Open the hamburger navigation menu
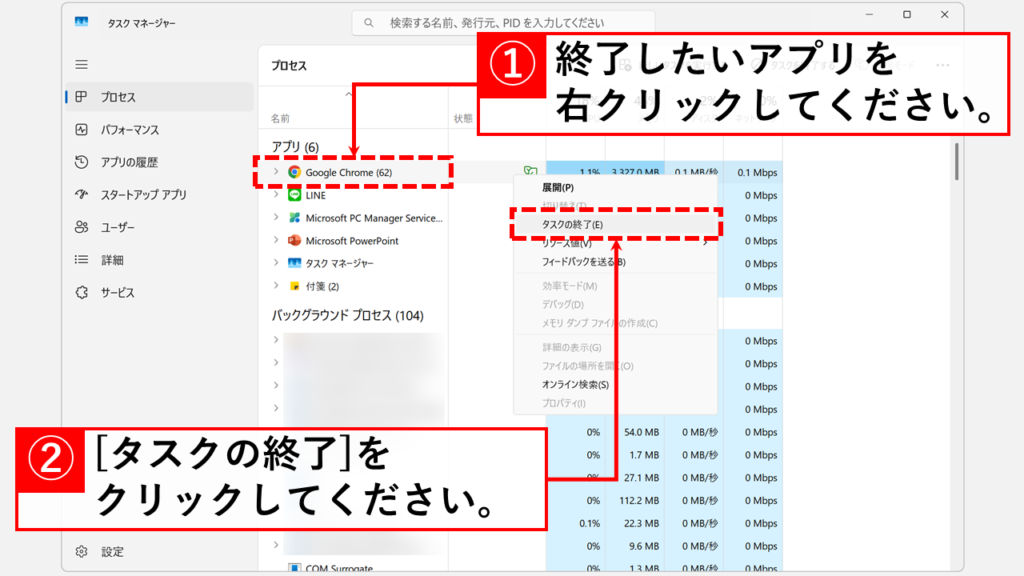Screen dimensions: 1024x576 [82, 64]
